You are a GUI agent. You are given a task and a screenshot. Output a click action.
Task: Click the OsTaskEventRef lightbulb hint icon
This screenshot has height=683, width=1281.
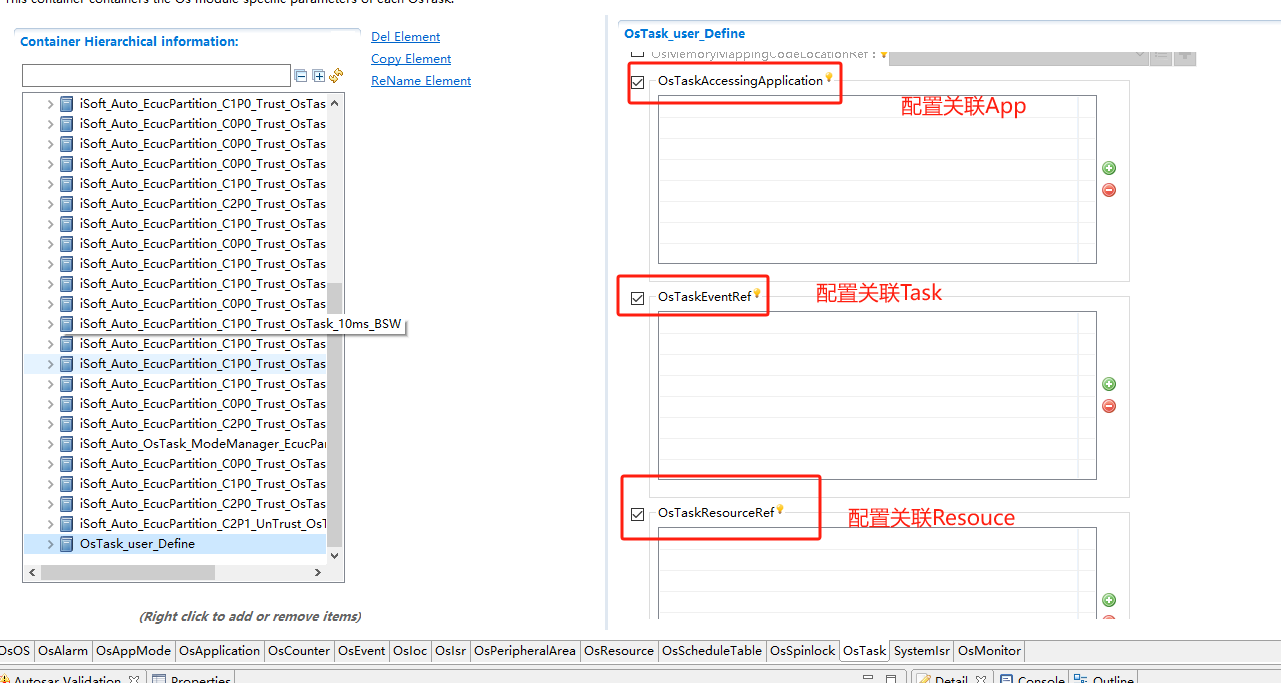pos(757,294)
